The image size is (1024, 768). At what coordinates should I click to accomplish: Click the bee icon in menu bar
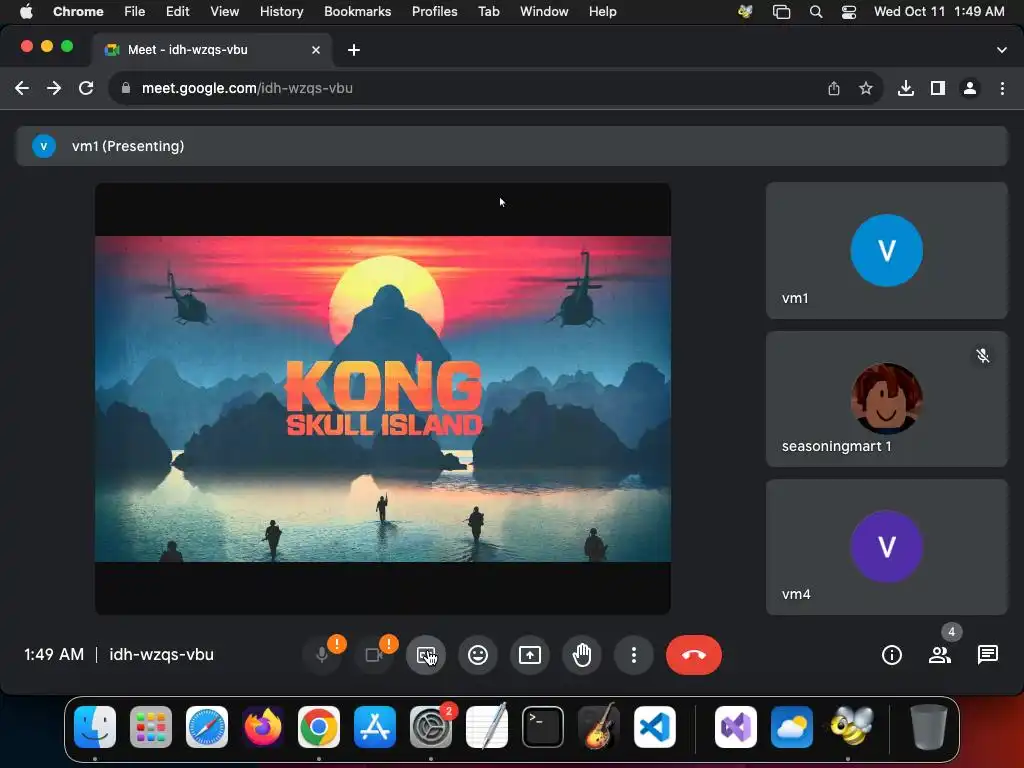click(746, 12)
